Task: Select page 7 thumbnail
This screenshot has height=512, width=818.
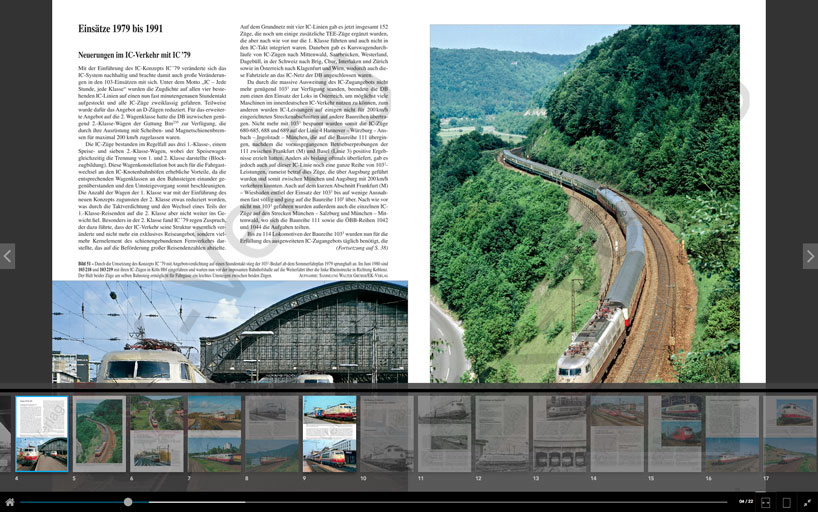Action: [x=214, y=433]
